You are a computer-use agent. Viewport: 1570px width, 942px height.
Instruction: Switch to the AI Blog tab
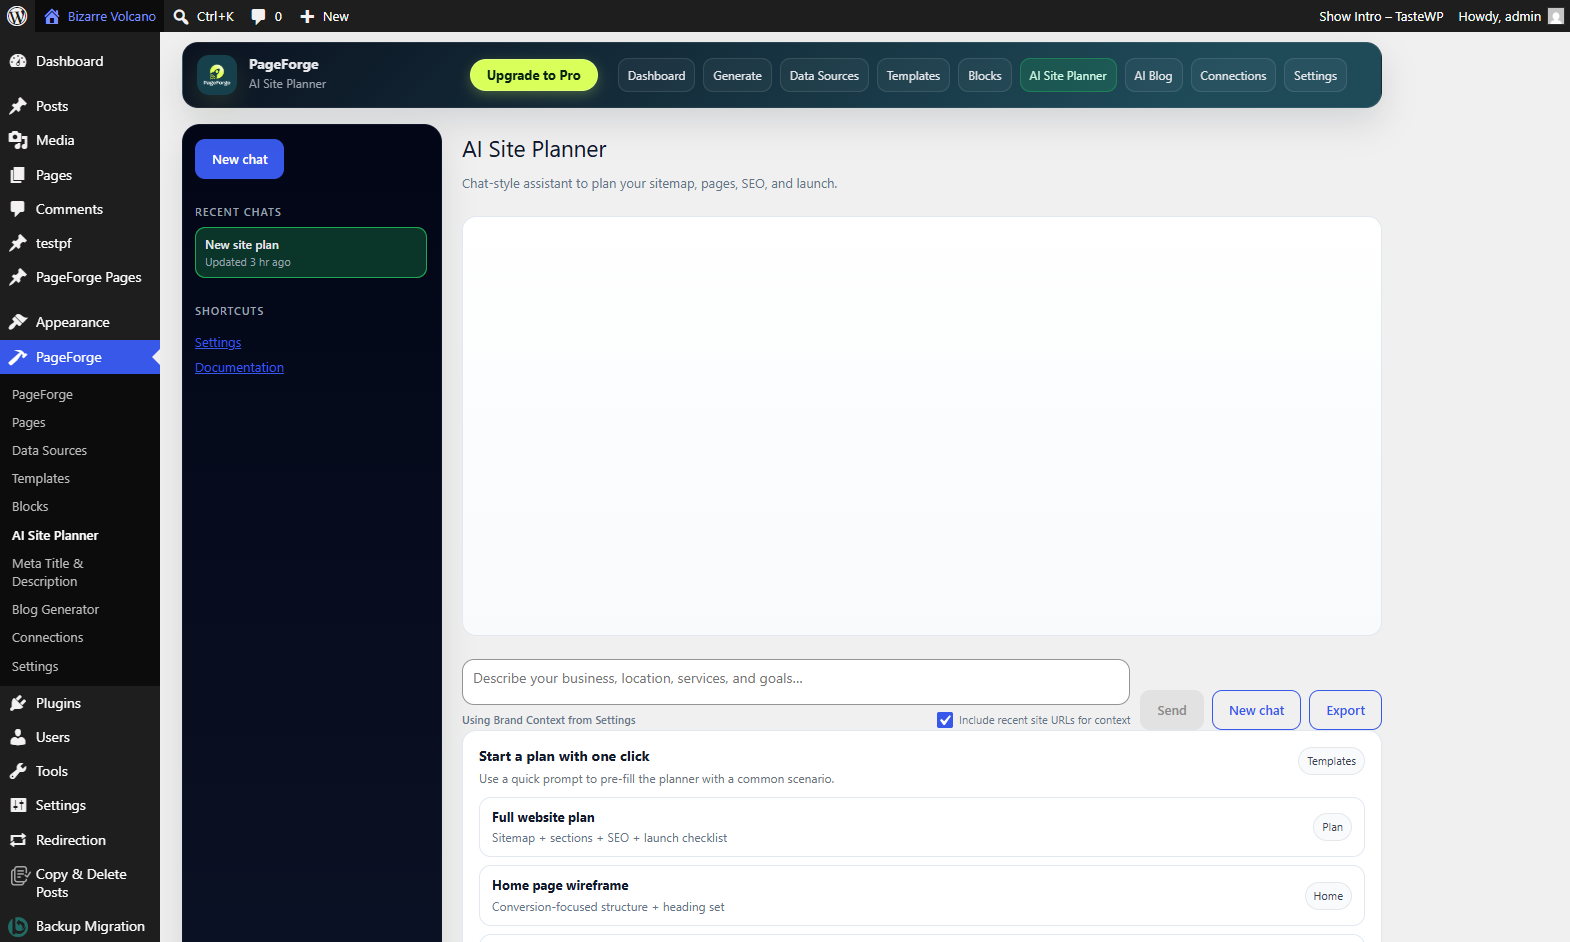coord(1153,76)
